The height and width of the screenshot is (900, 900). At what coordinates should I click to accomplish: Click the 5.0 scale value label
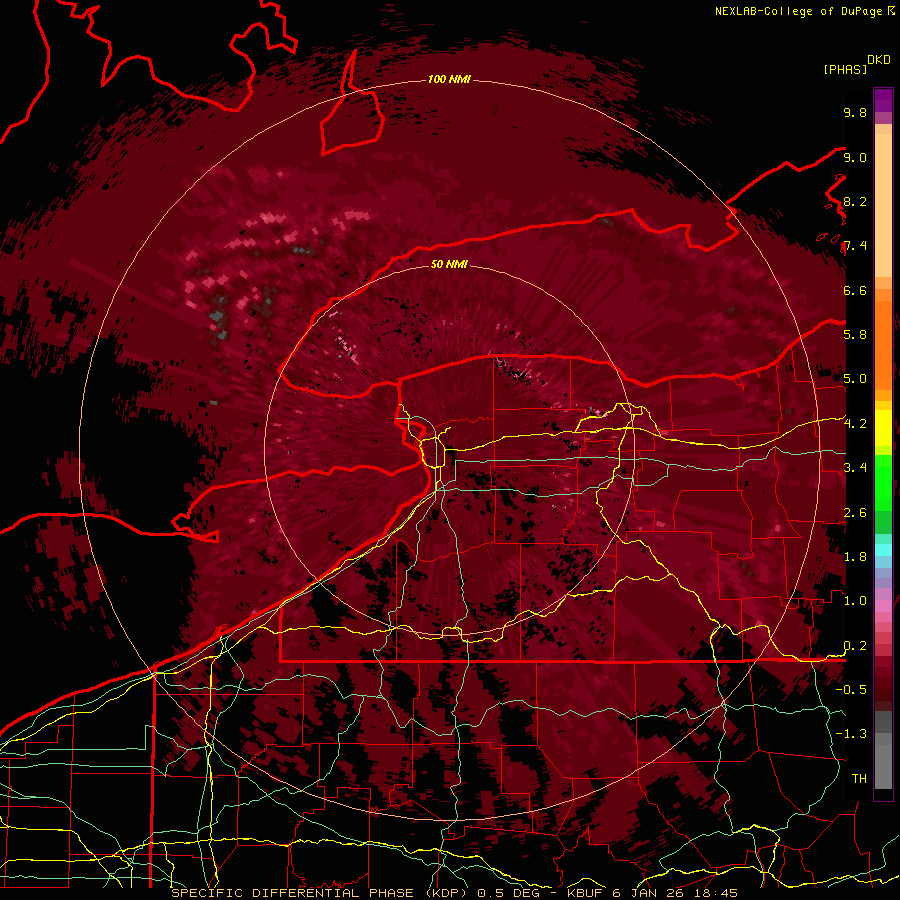point(855,379)
